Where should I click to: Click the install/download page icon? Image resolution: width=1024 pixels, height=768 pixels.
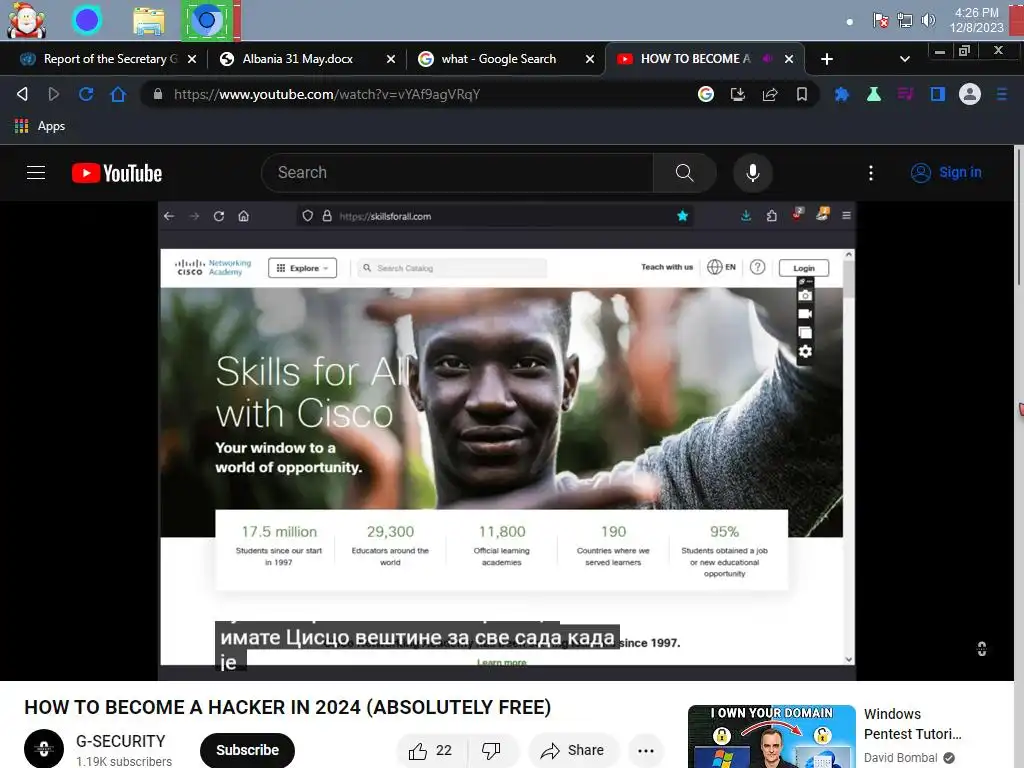[738, 94]
